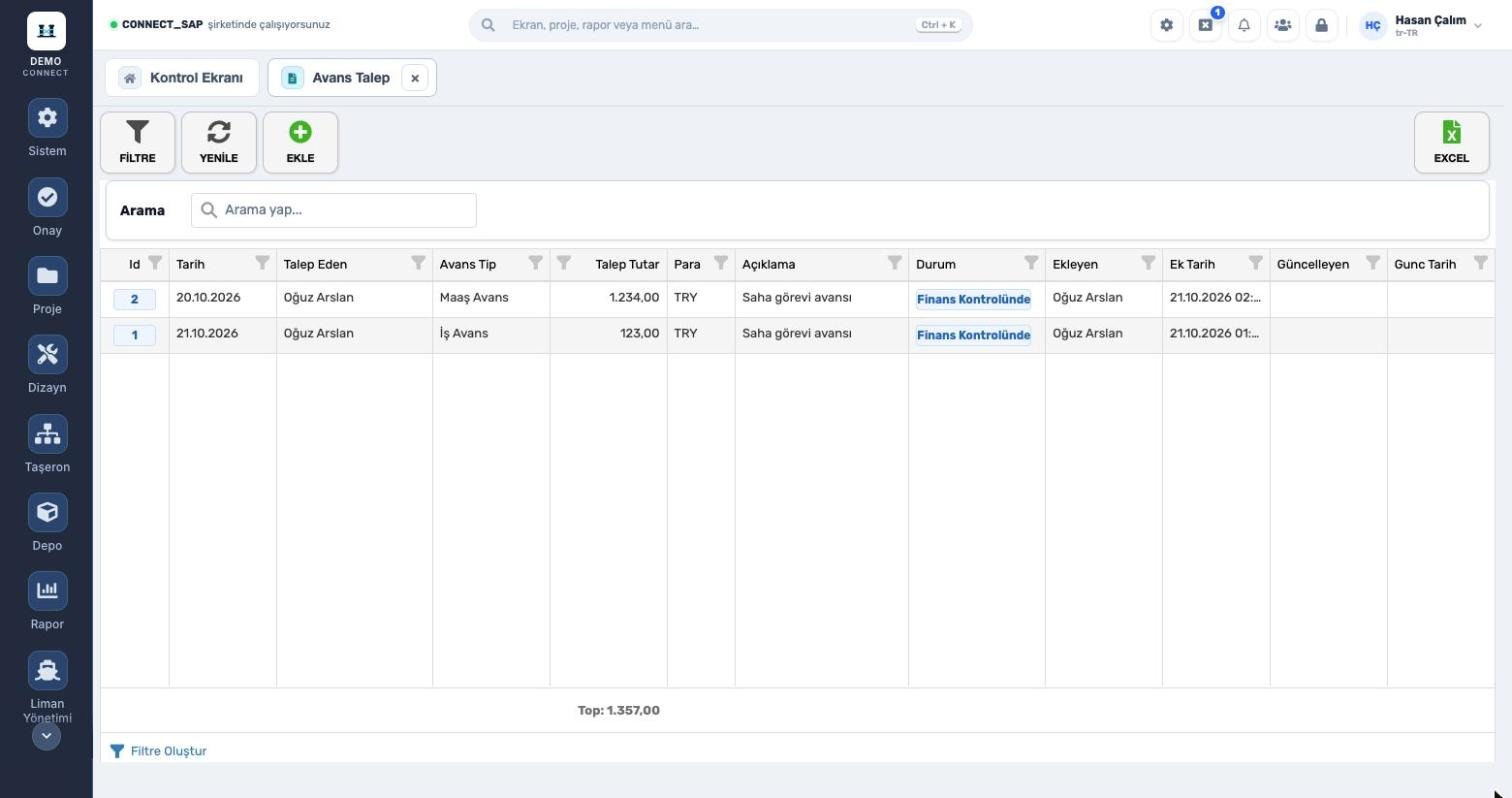Click Finans Kontrolünde status for İş Avans
This screenshot has height=798, width=1512.
(973, 335)
